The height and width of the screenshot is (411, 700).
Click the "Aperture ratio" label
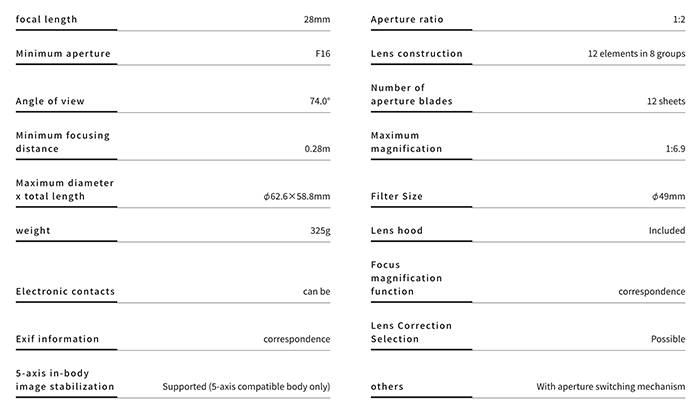(x=407, y=20)
